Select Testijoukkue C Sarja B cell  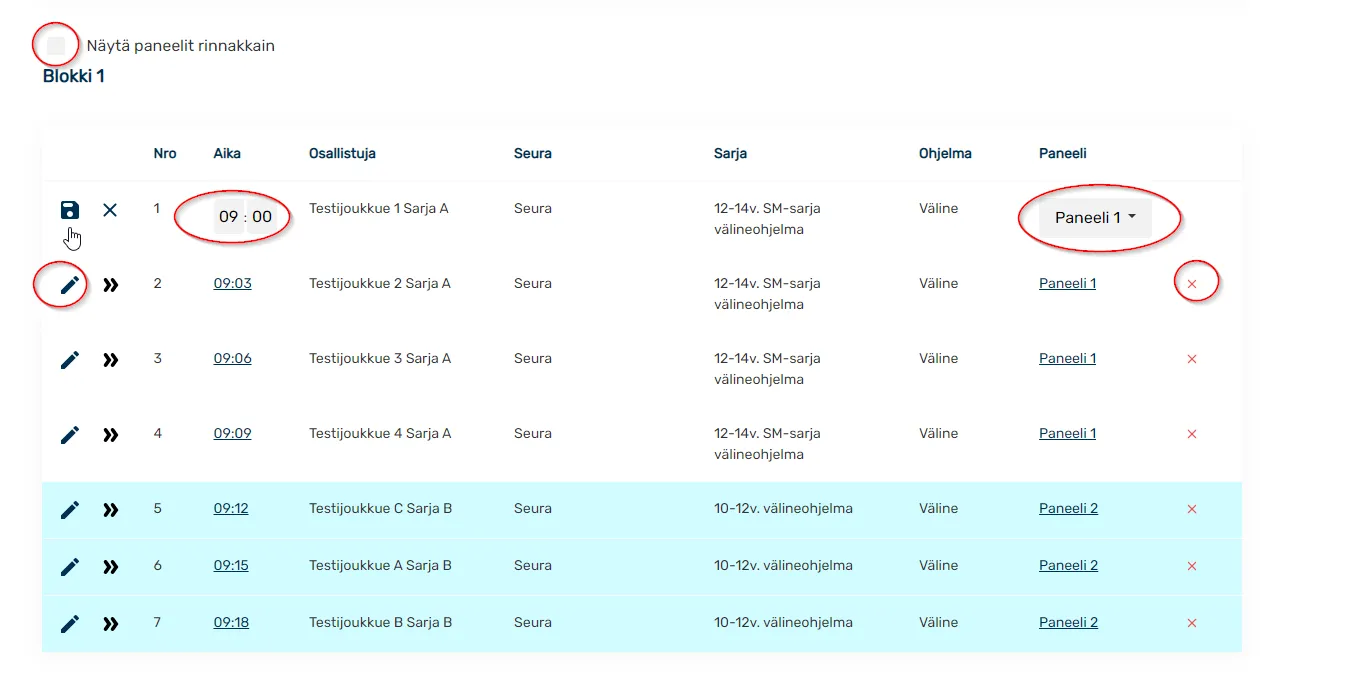point(380,509)
